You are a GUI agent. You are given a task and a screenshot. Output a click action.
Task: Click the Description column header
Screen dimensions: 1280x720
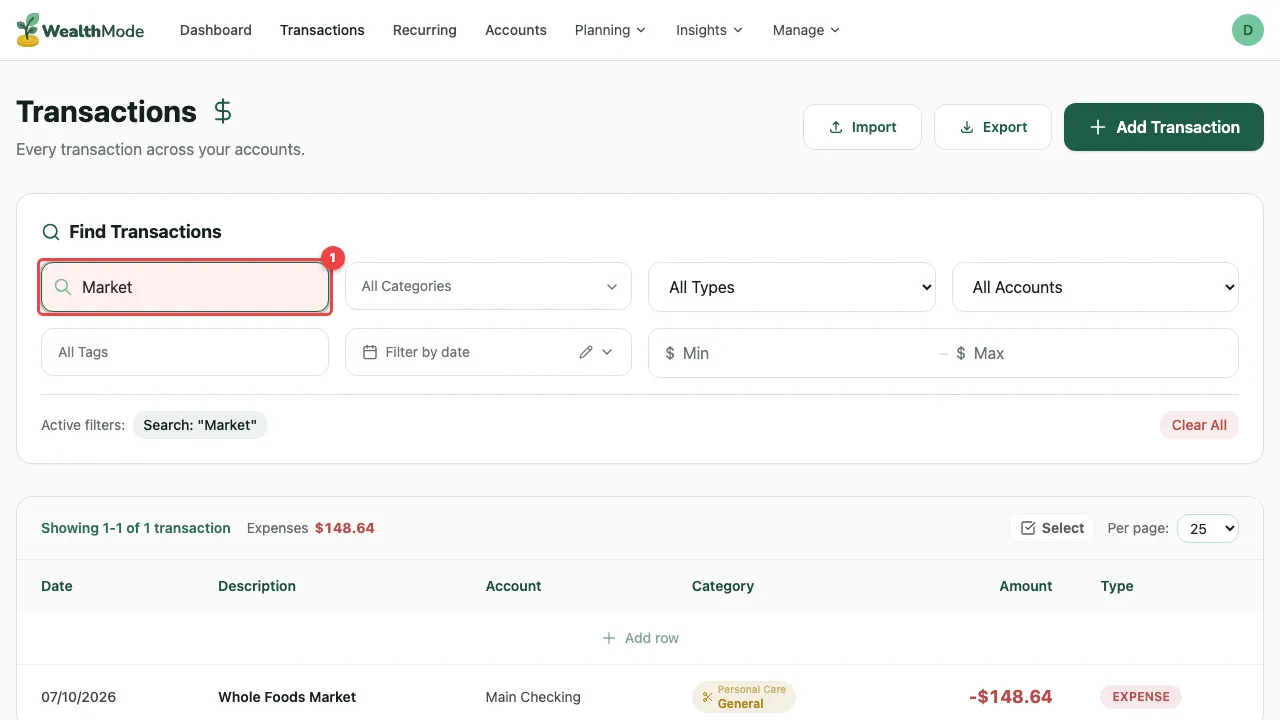(x=257, y=586)
